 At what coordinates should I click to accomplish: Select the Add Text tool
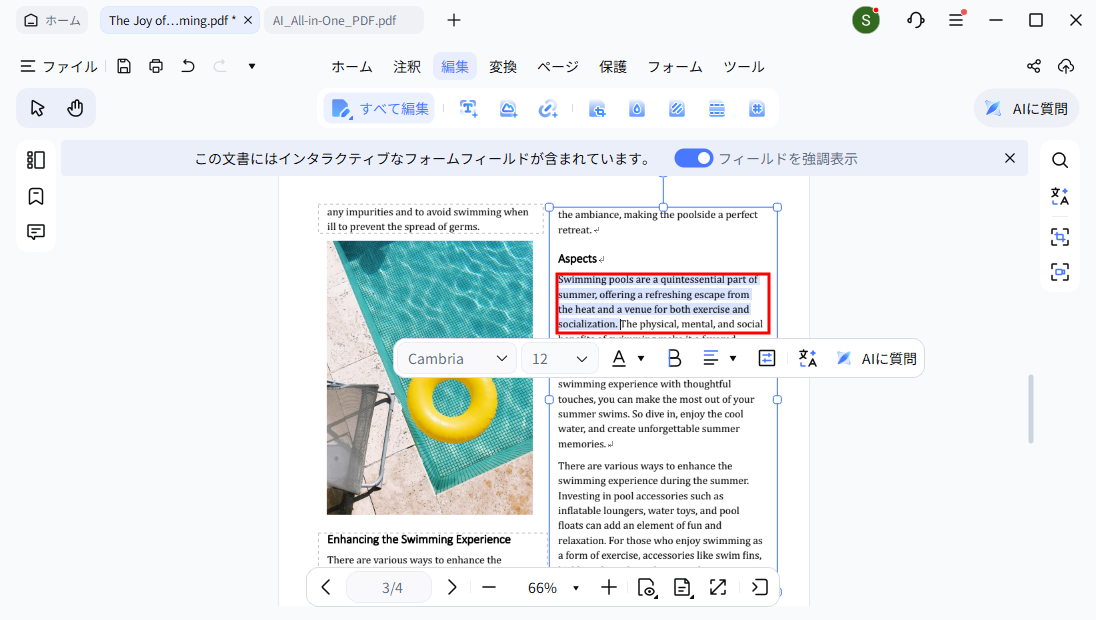[468, 108]
